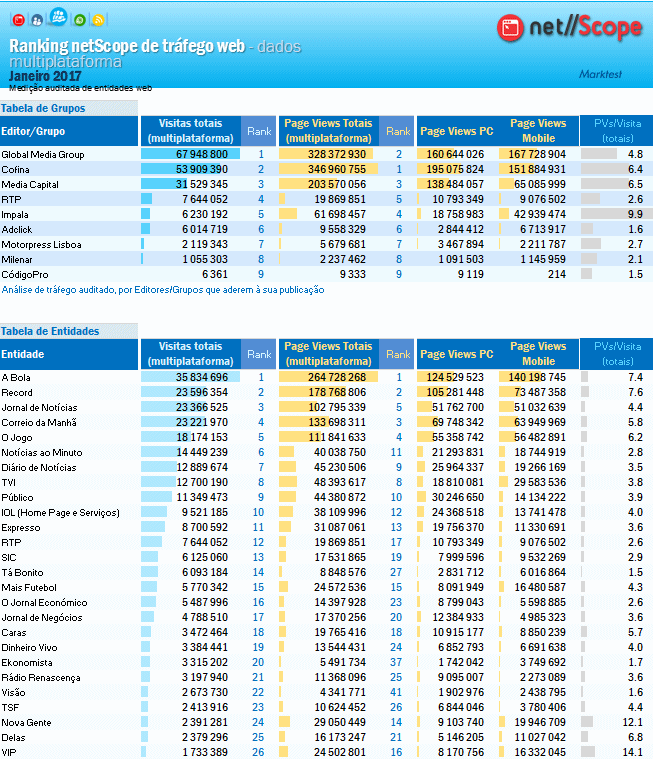Click the net//Scope logo
The image size is (653, 759).
click(x=569, y=28)
